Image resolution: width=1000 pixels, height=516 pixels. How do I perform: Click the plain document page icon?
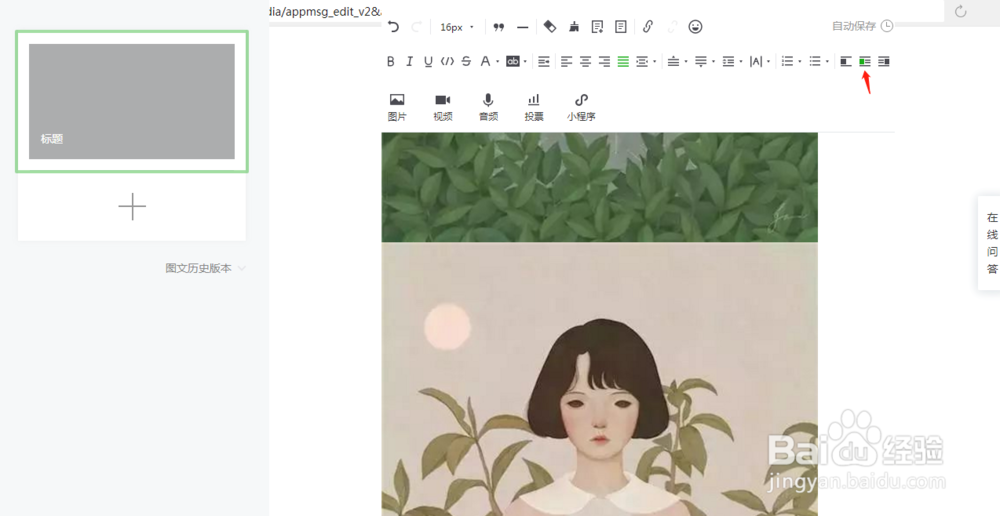tap(621, 27)
